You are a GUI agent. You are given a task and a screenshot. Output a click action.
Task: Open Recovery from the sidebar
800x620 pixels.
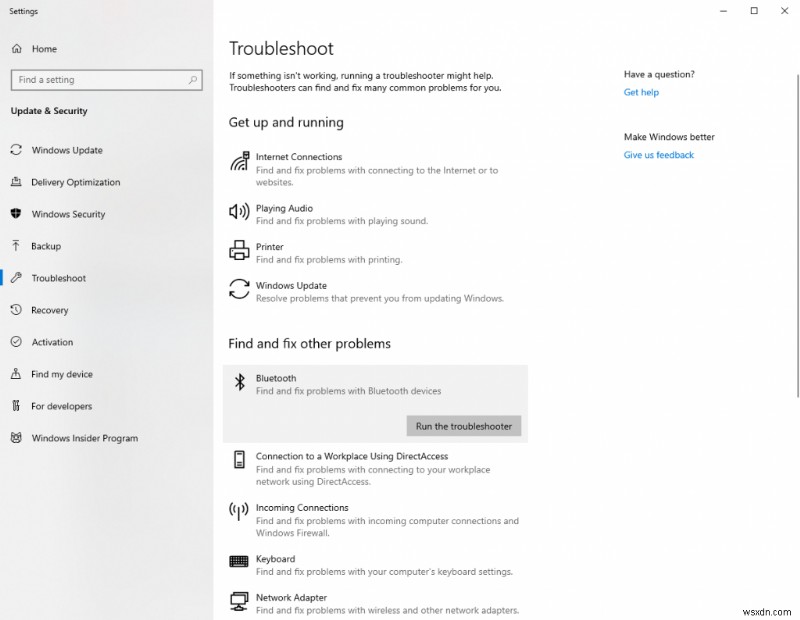click(x=55, y=310)
